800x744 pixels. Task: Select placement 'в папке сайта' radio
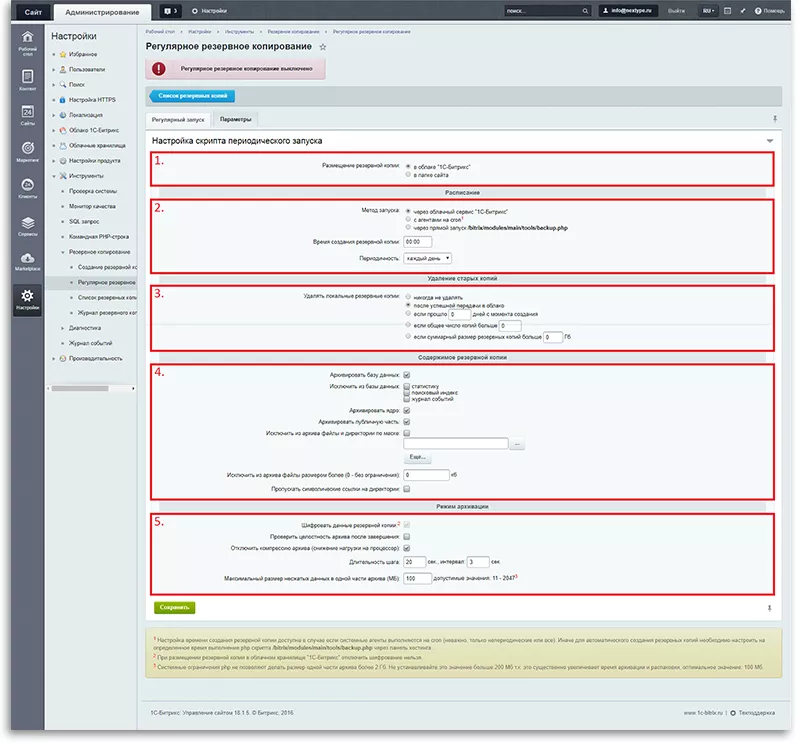pos(408,175)
